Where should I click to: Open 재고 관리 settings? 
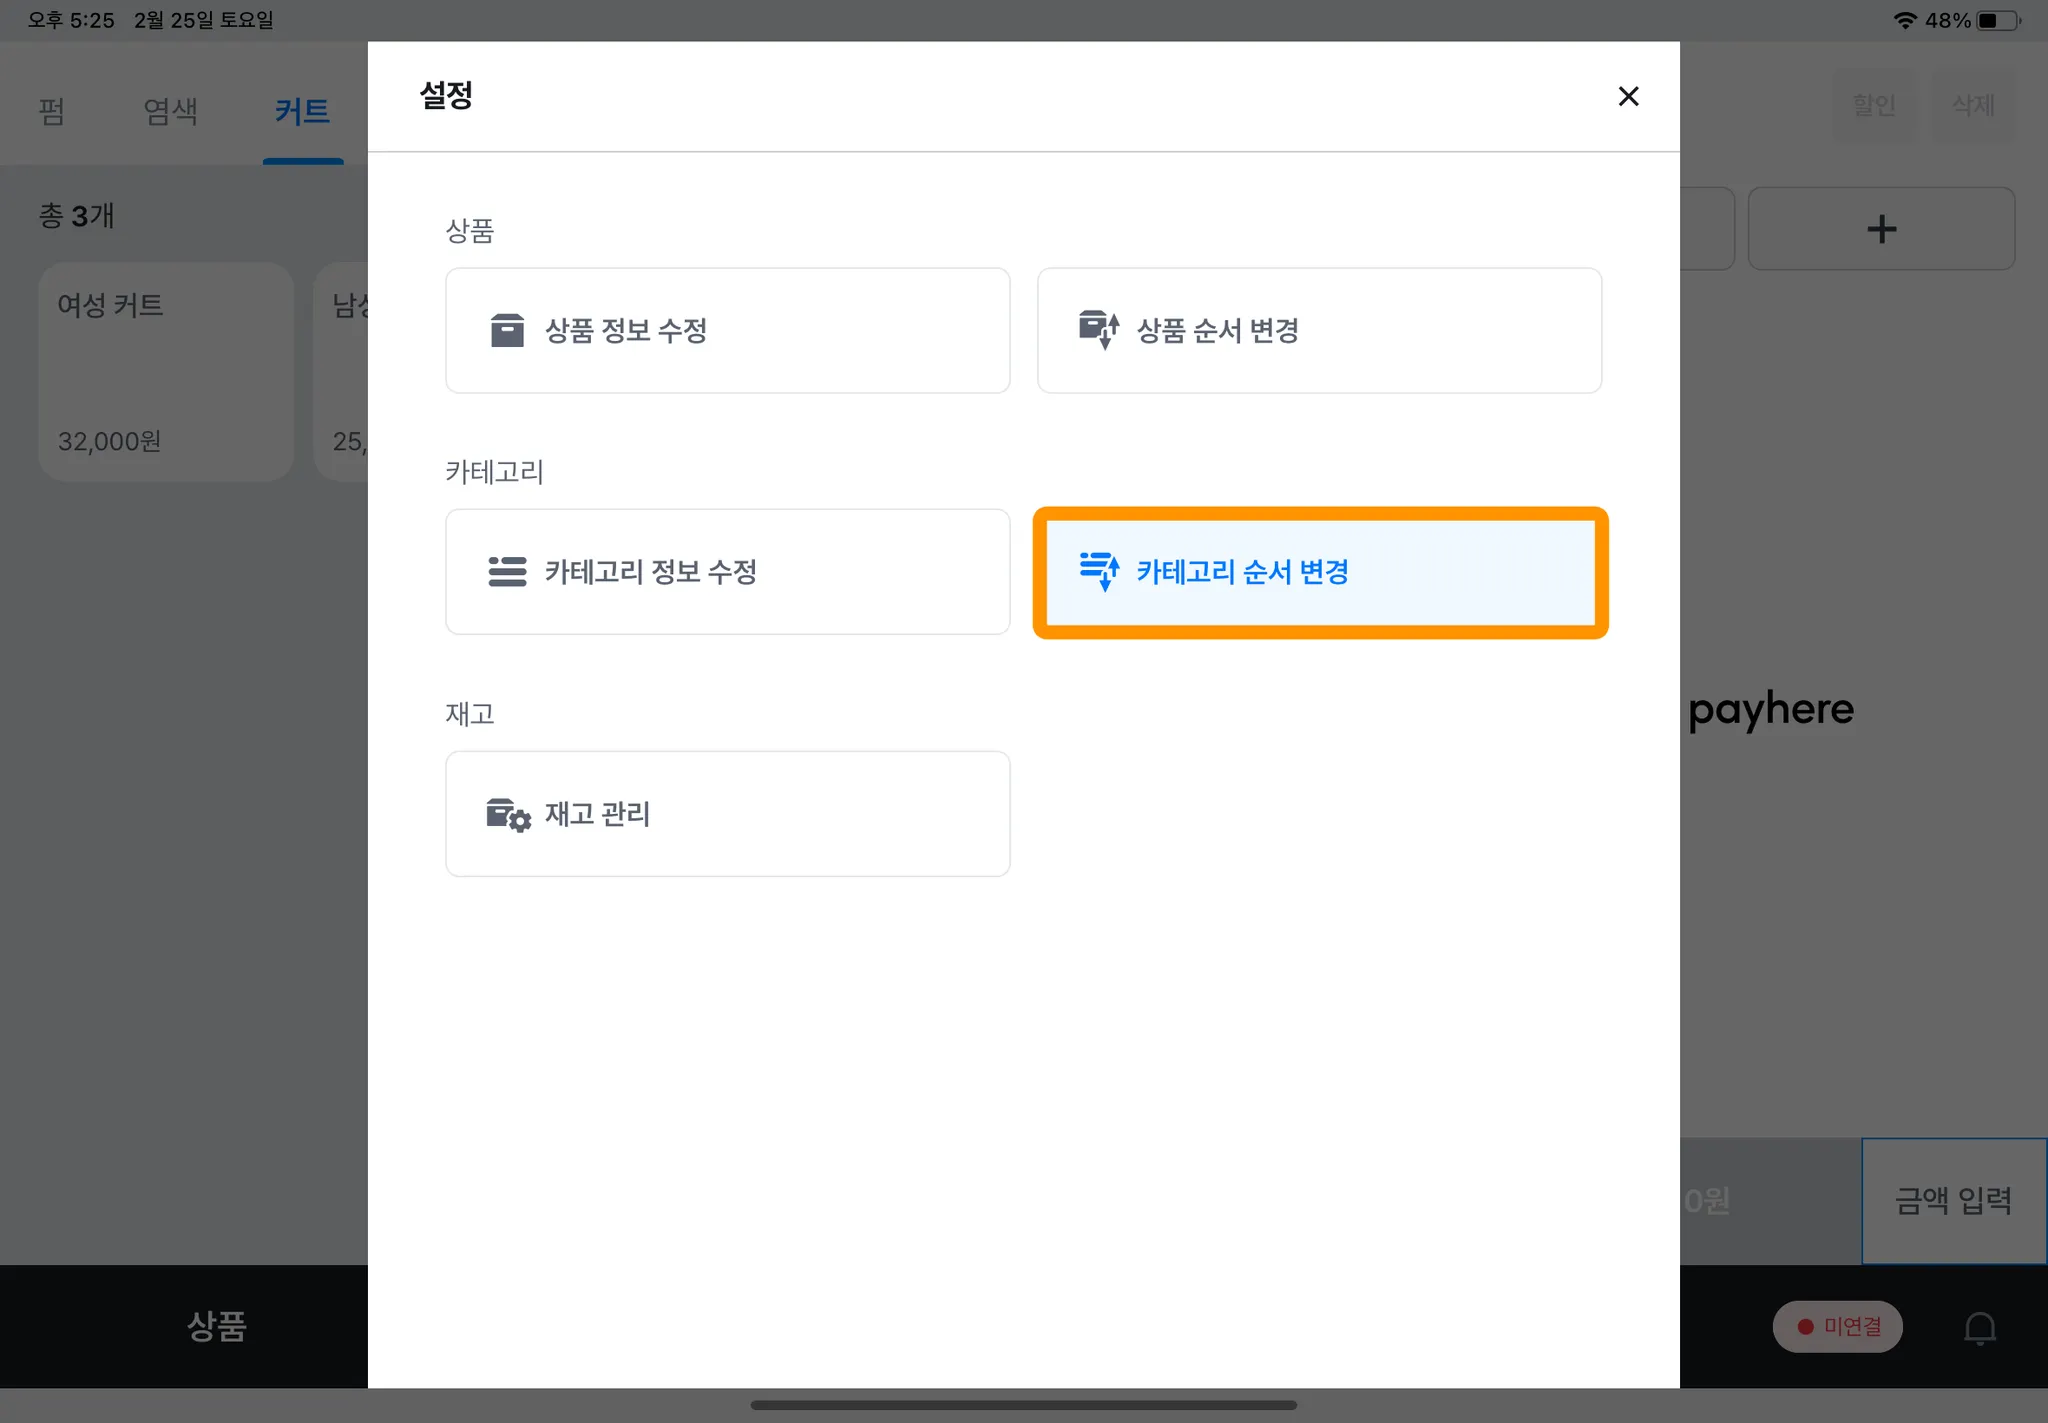(x=727, y=814)
